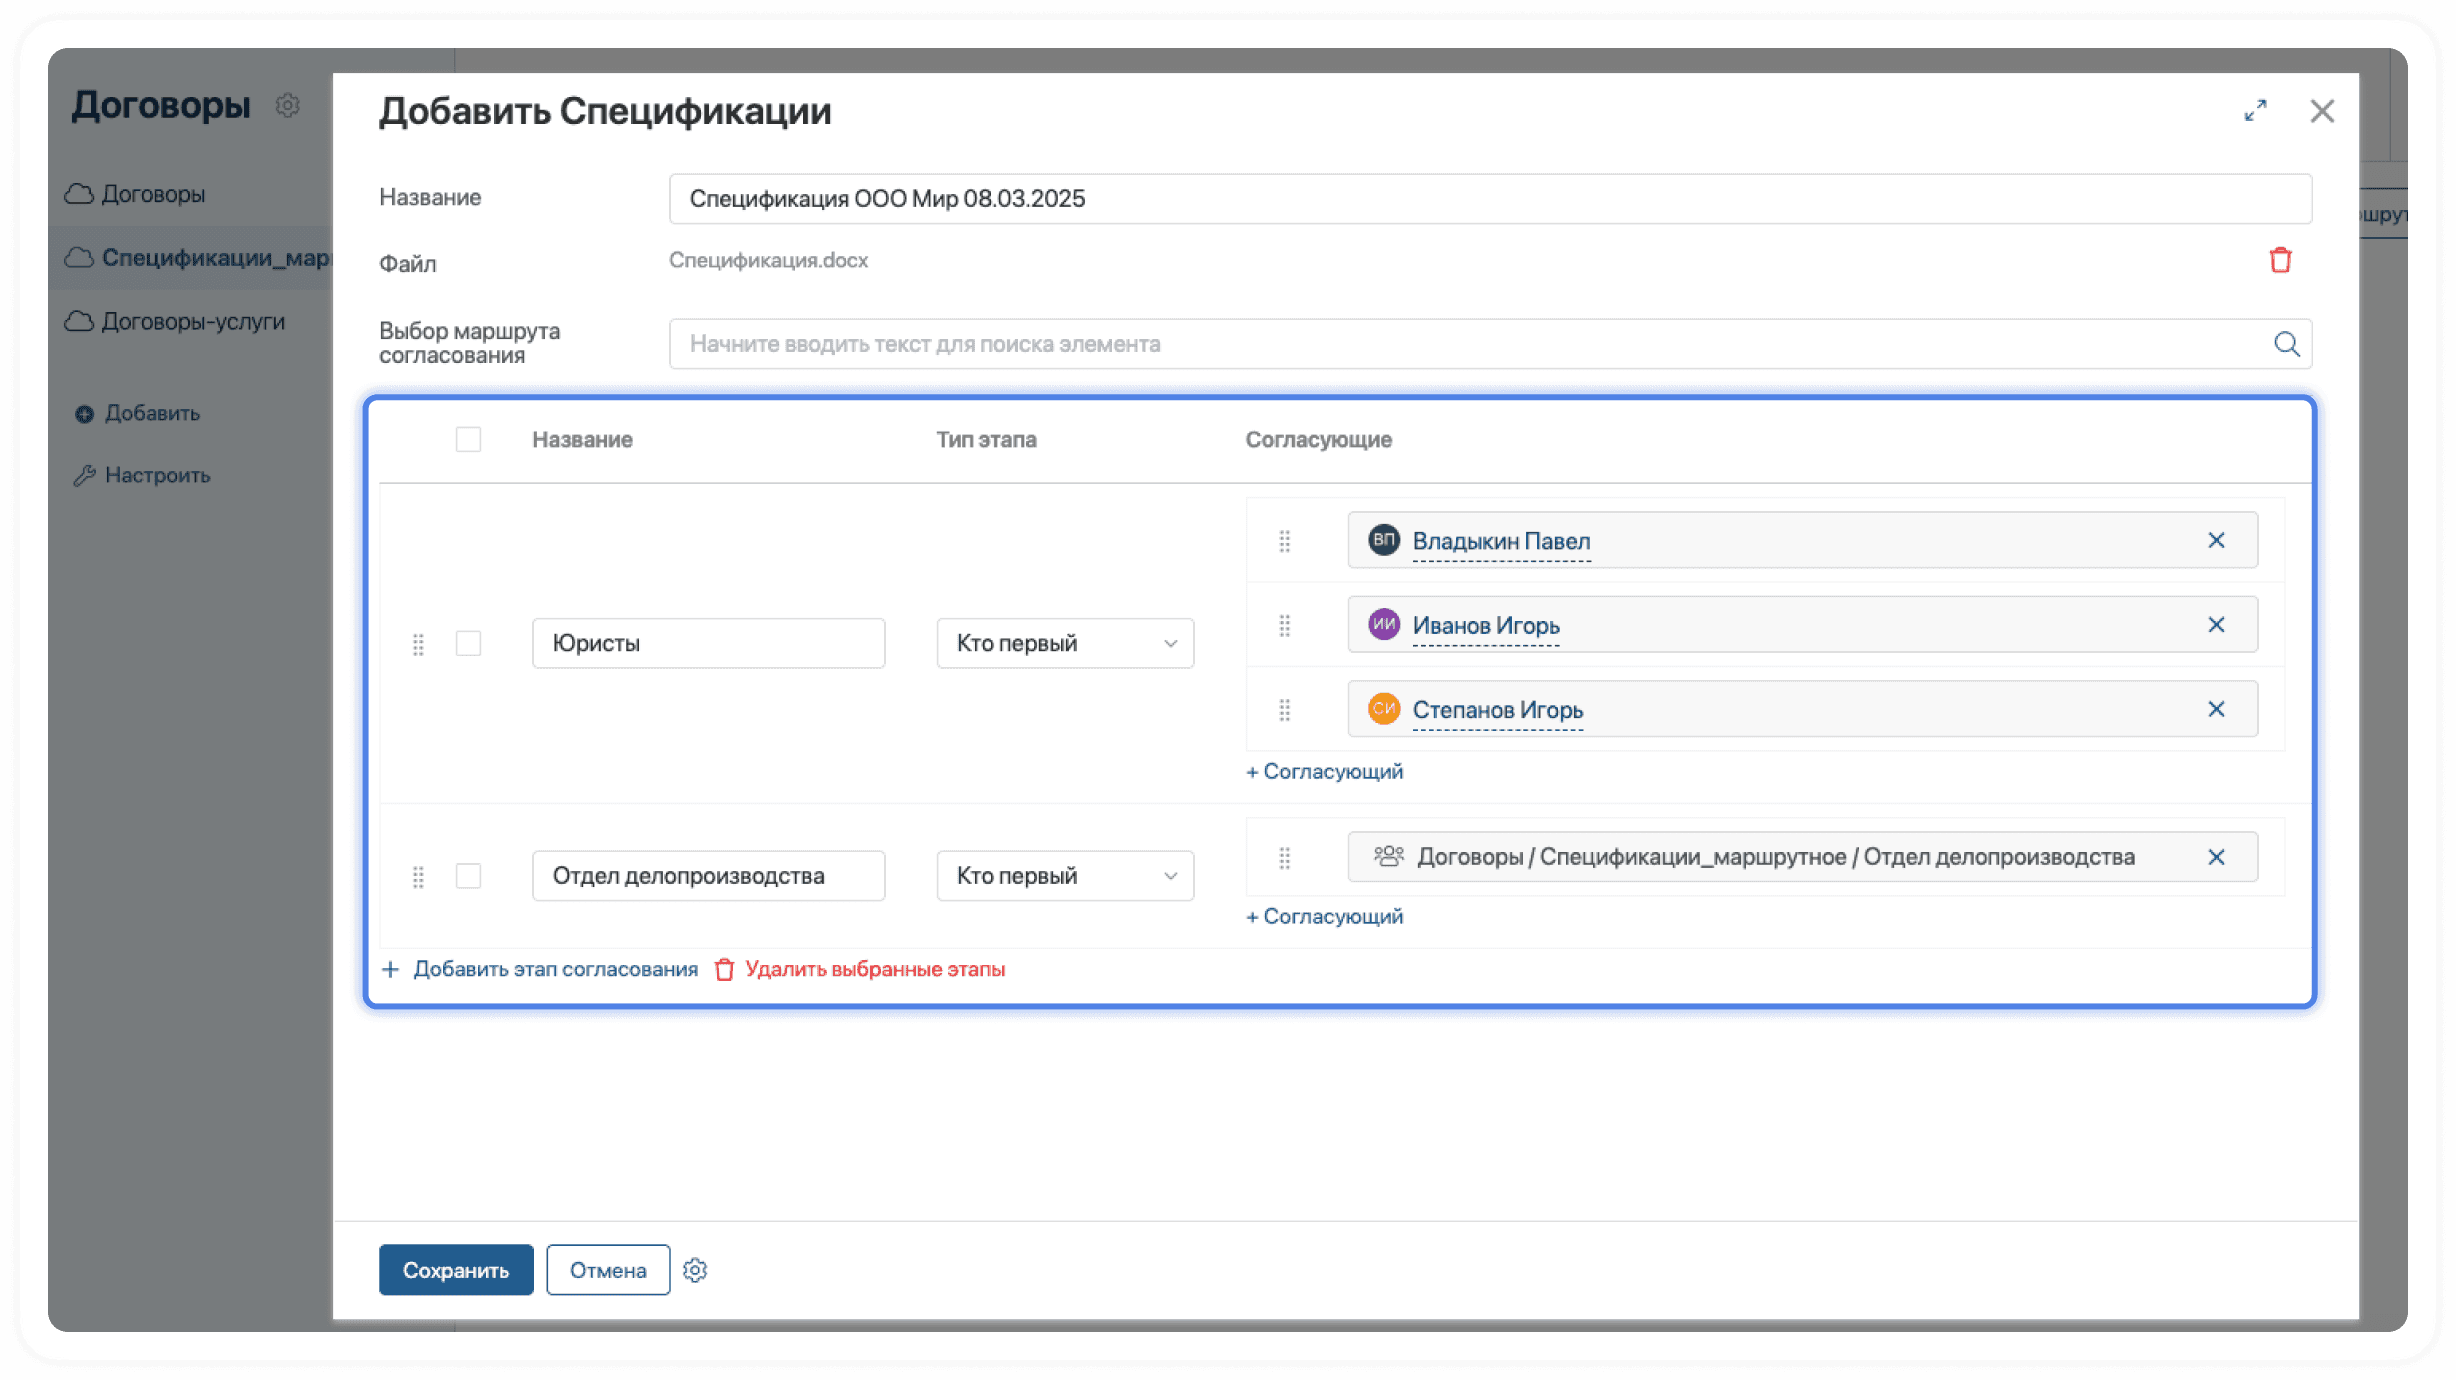
Task: Toggle the select-all stages checkbox
Action: pos(468,440)
